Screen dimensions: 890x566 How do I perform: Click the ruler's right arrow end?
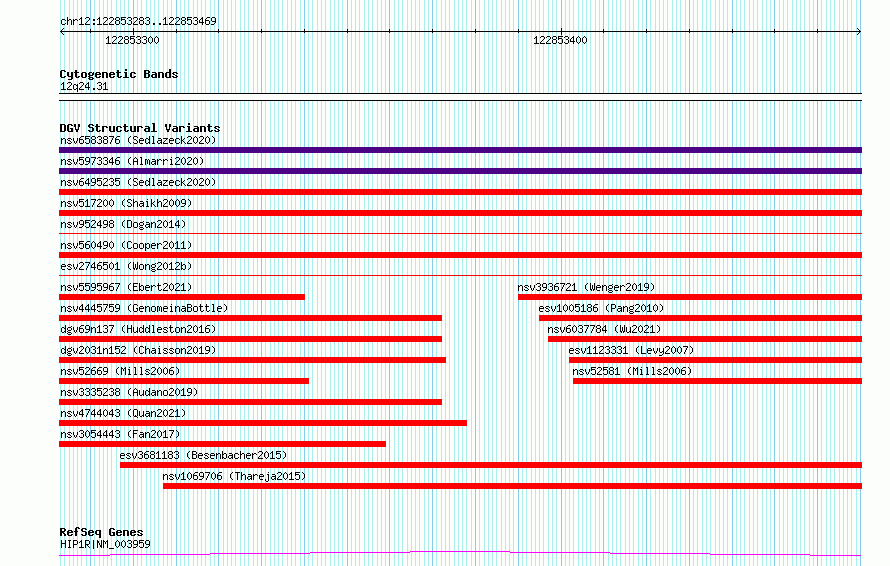click(x=859, y=31)
